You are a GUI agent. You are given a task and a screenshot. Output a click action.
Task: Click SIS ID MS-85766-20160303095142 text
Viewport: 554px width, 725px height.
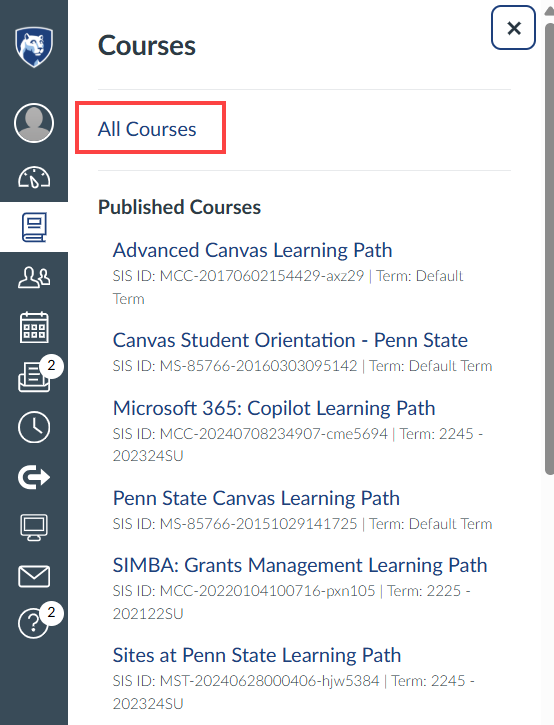[235, 366]
